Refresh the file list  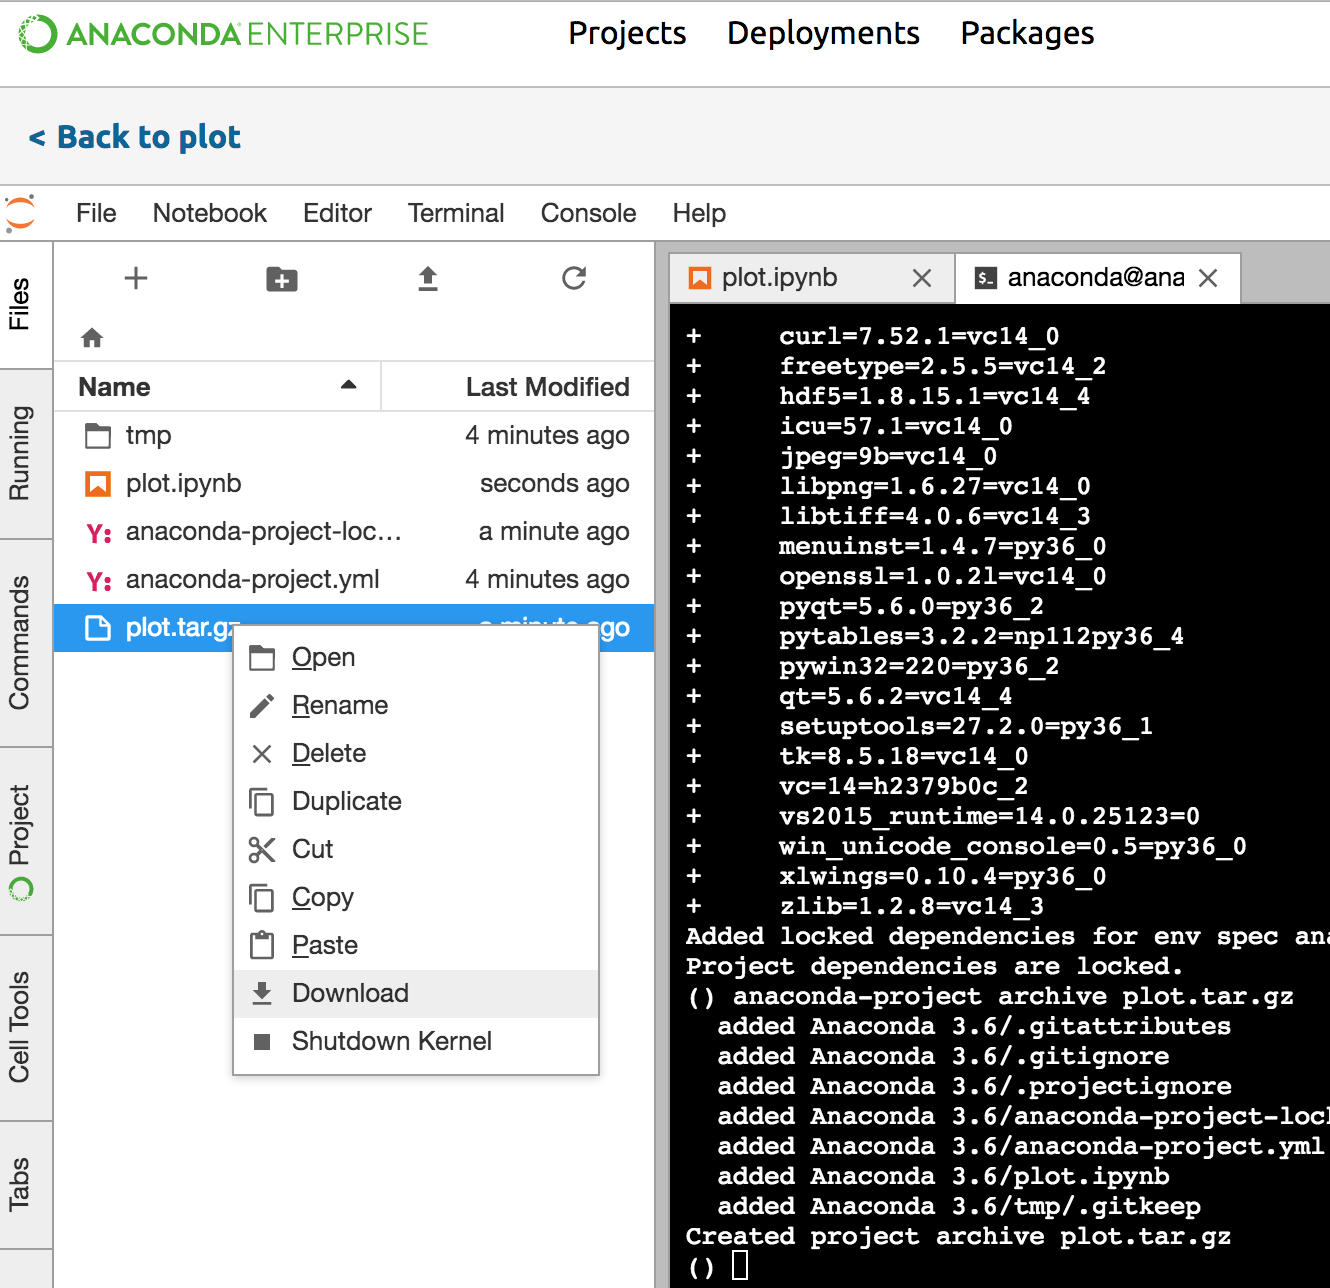[574, 278]
